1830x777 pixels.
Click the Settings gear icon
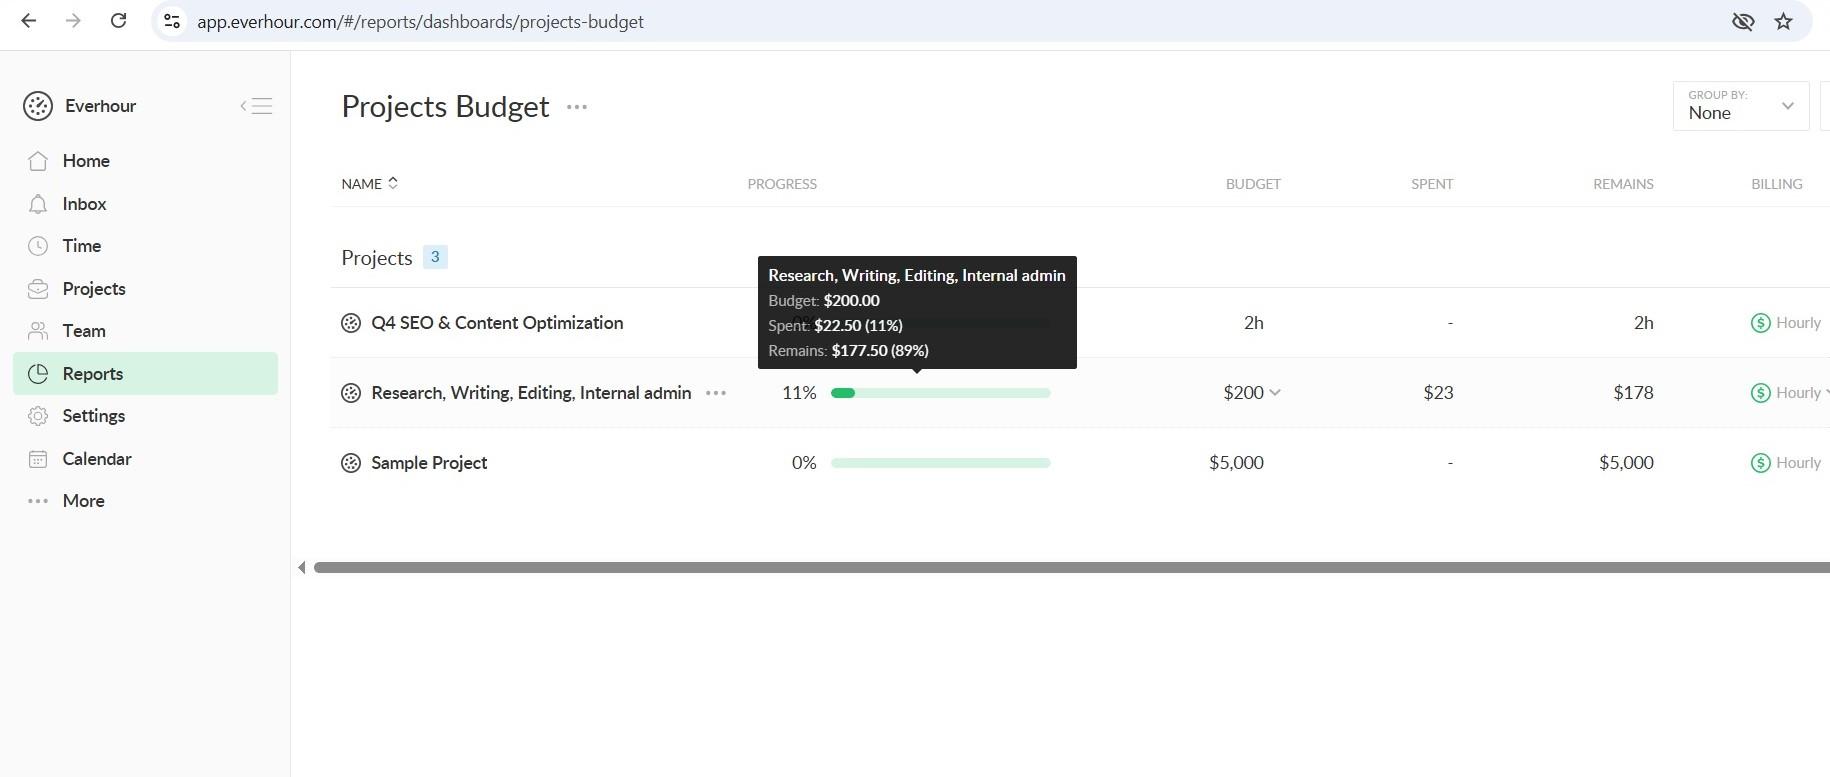pyautogui.click(x=38, y=416)
